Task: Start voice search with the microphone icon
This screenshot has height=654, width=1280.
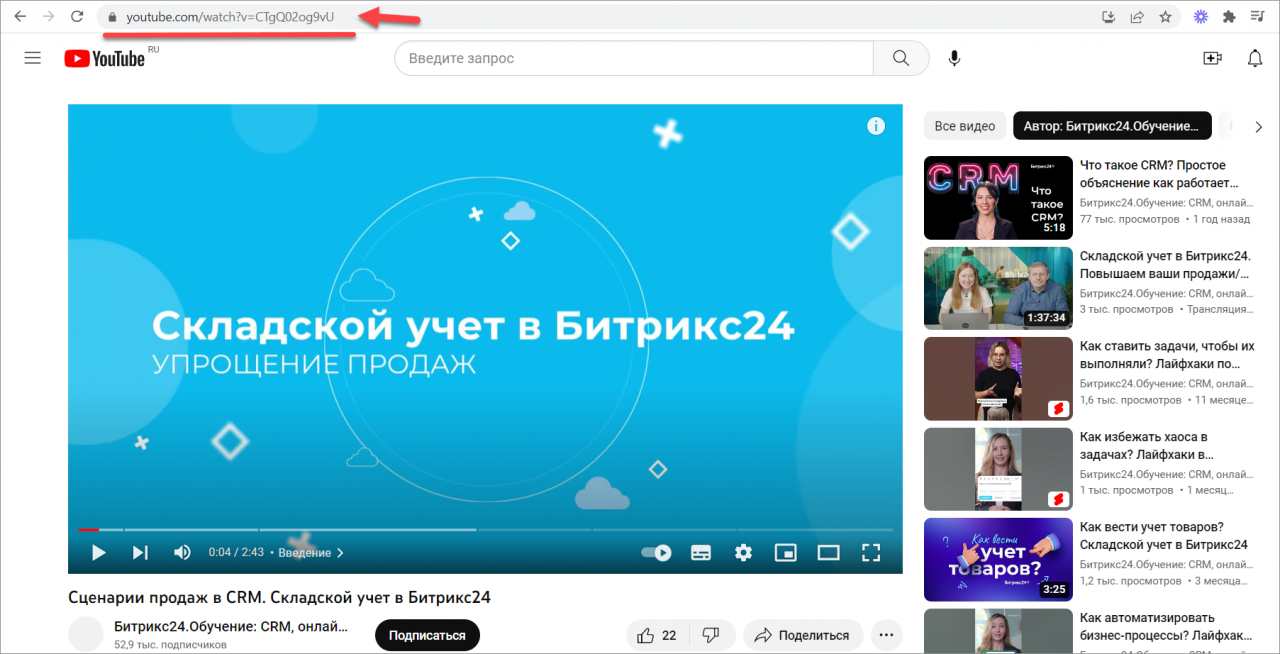Action: [x=954, y=58]
